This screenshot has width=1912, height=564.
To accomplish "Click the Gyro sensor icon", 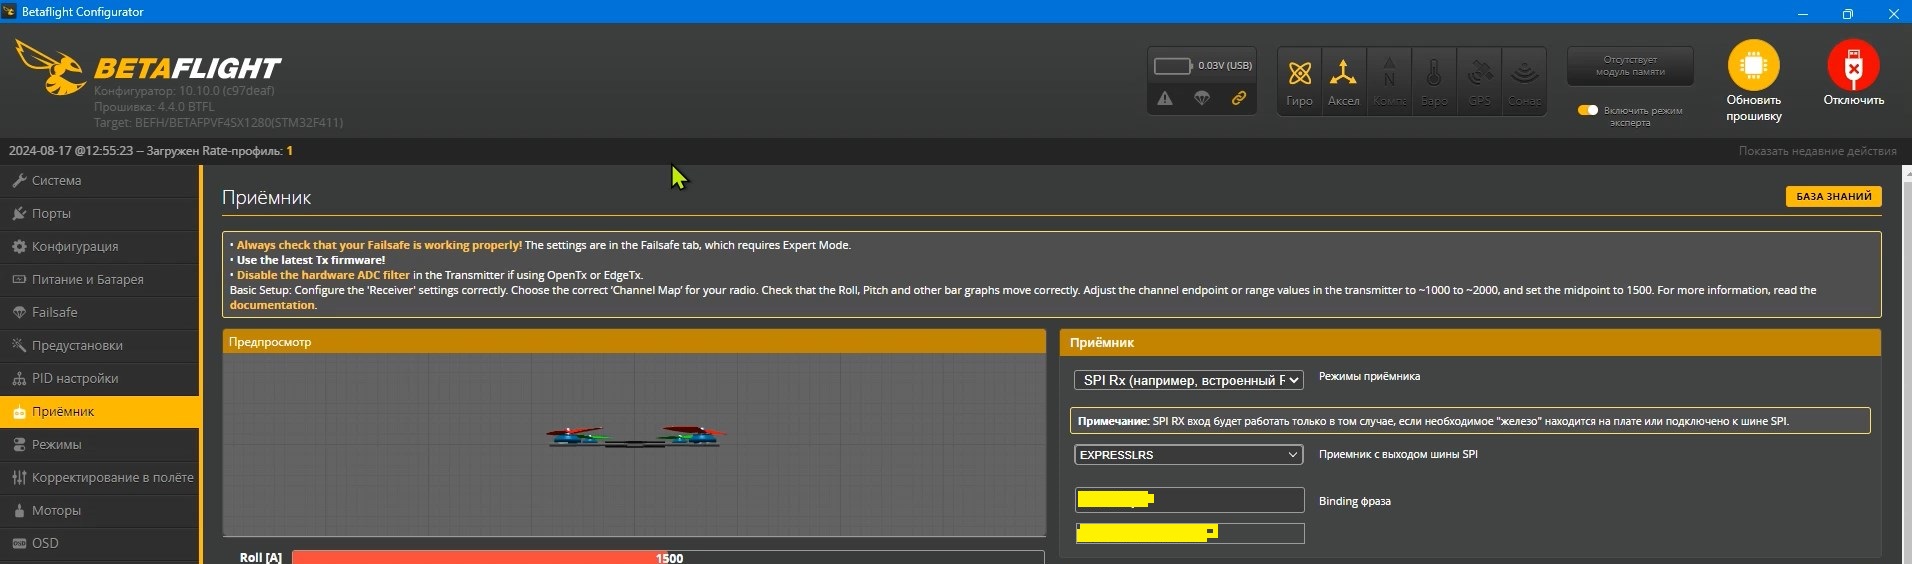I will pos(1299,74).
